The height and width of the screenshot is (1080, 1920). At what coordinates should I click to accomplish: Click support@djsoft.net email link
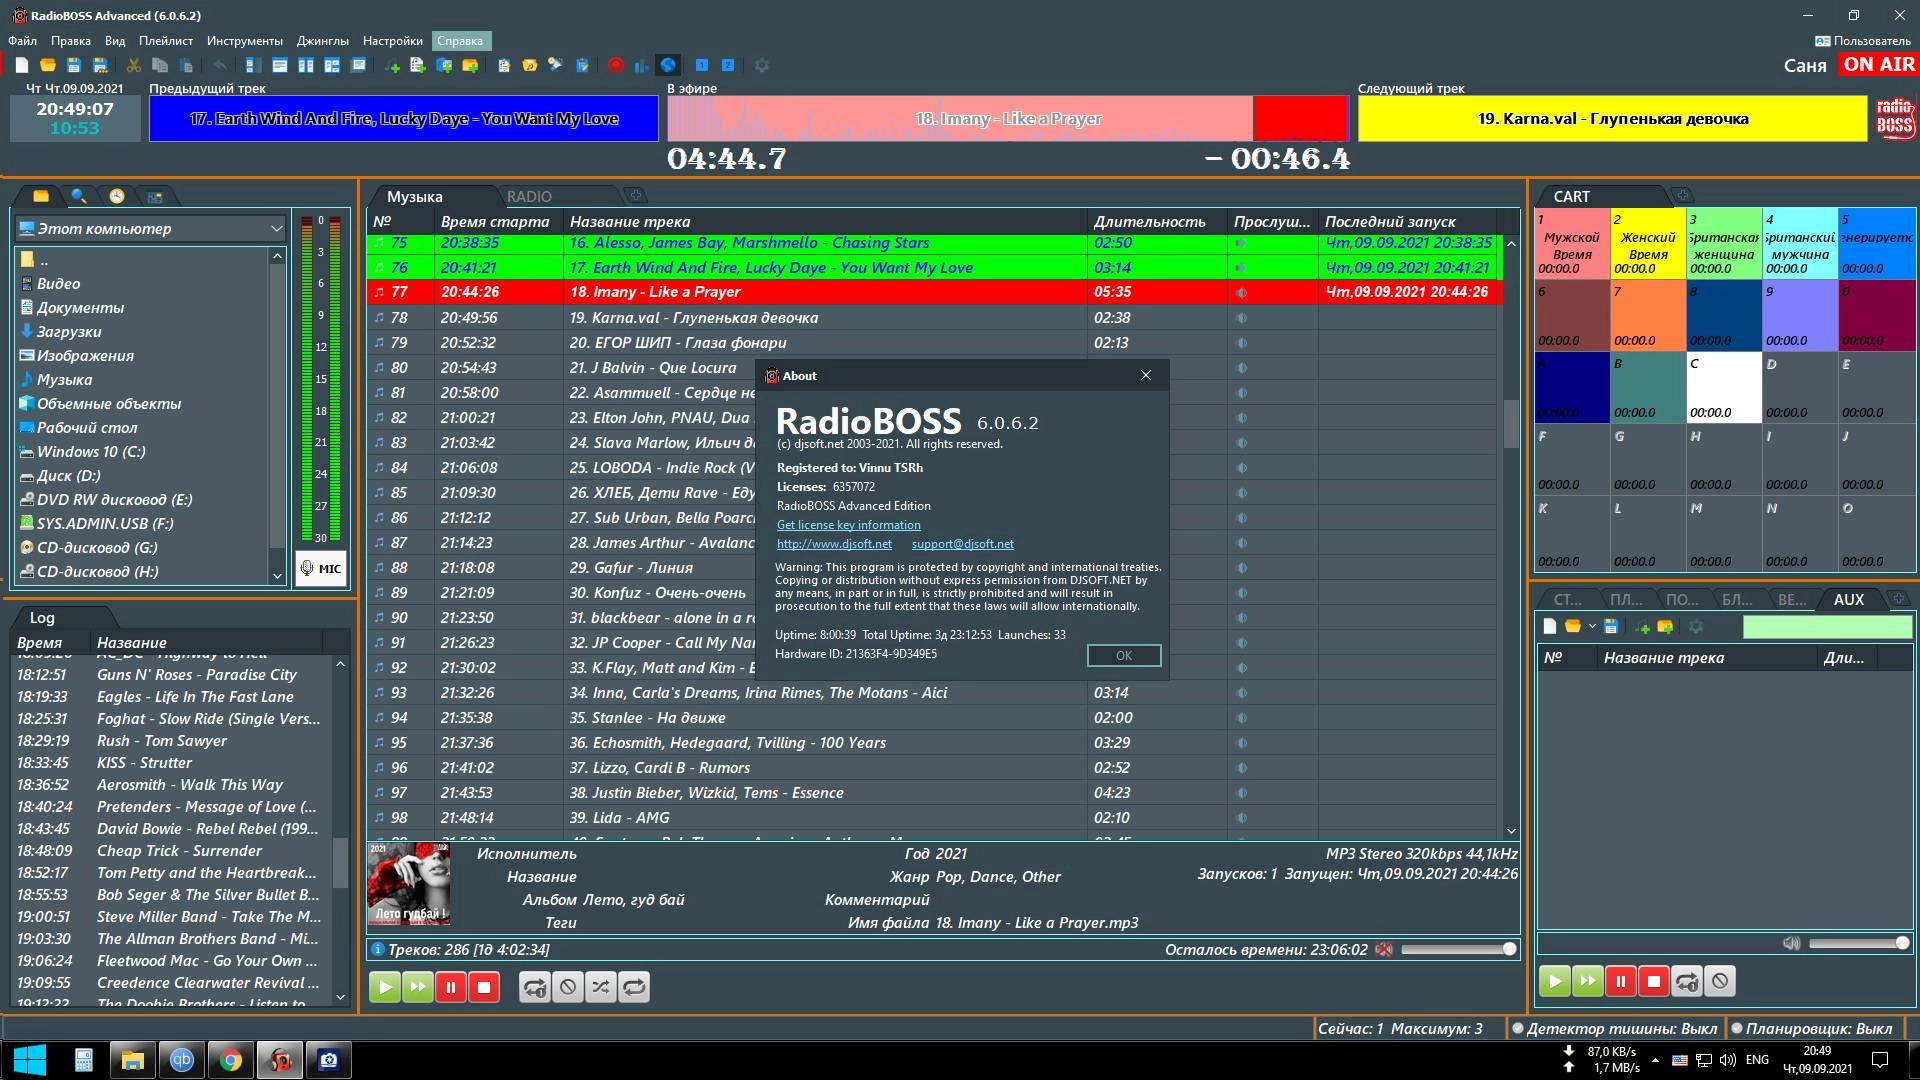point(962,544)
